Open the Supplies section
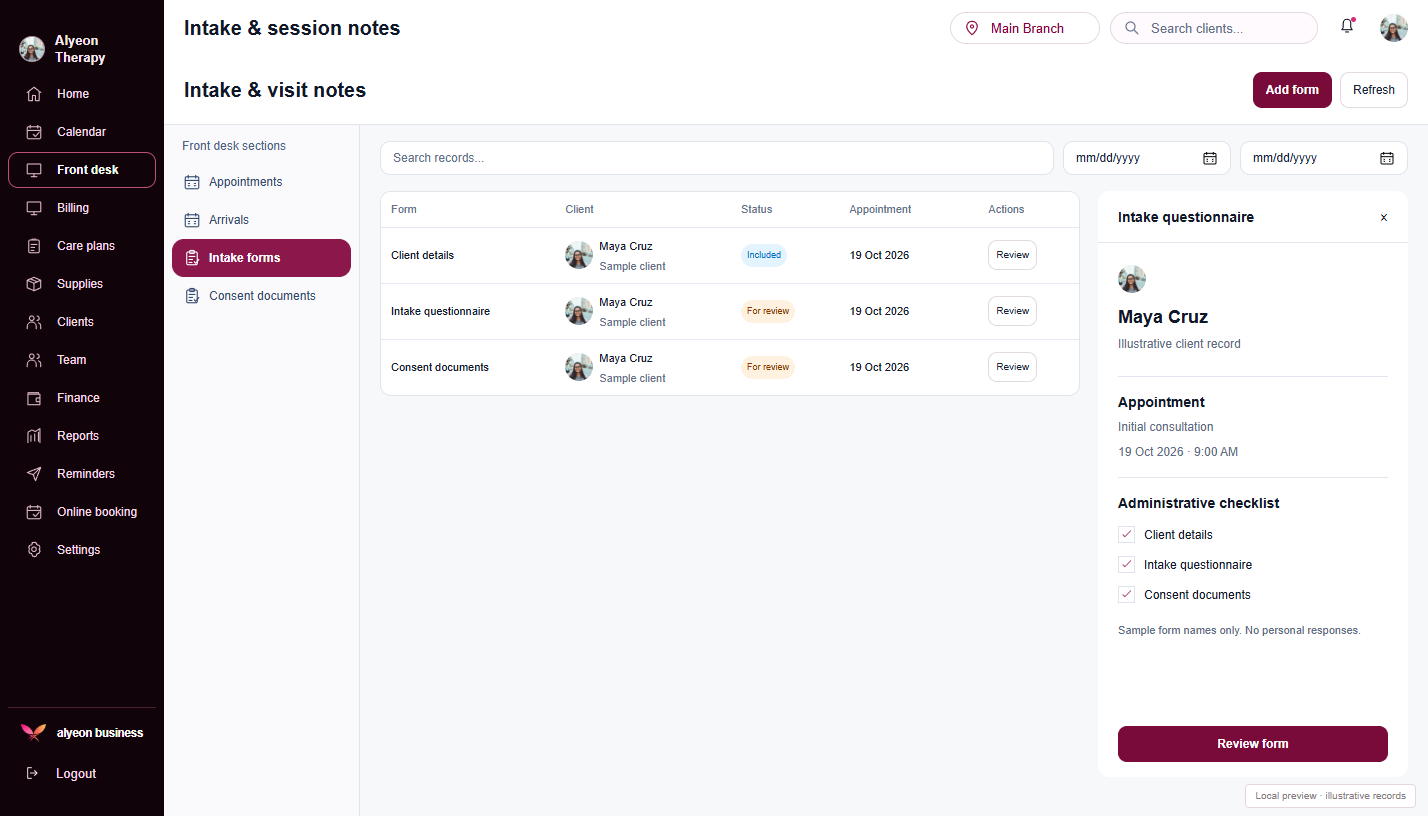The image size is (1428, 816). point(82,284)
